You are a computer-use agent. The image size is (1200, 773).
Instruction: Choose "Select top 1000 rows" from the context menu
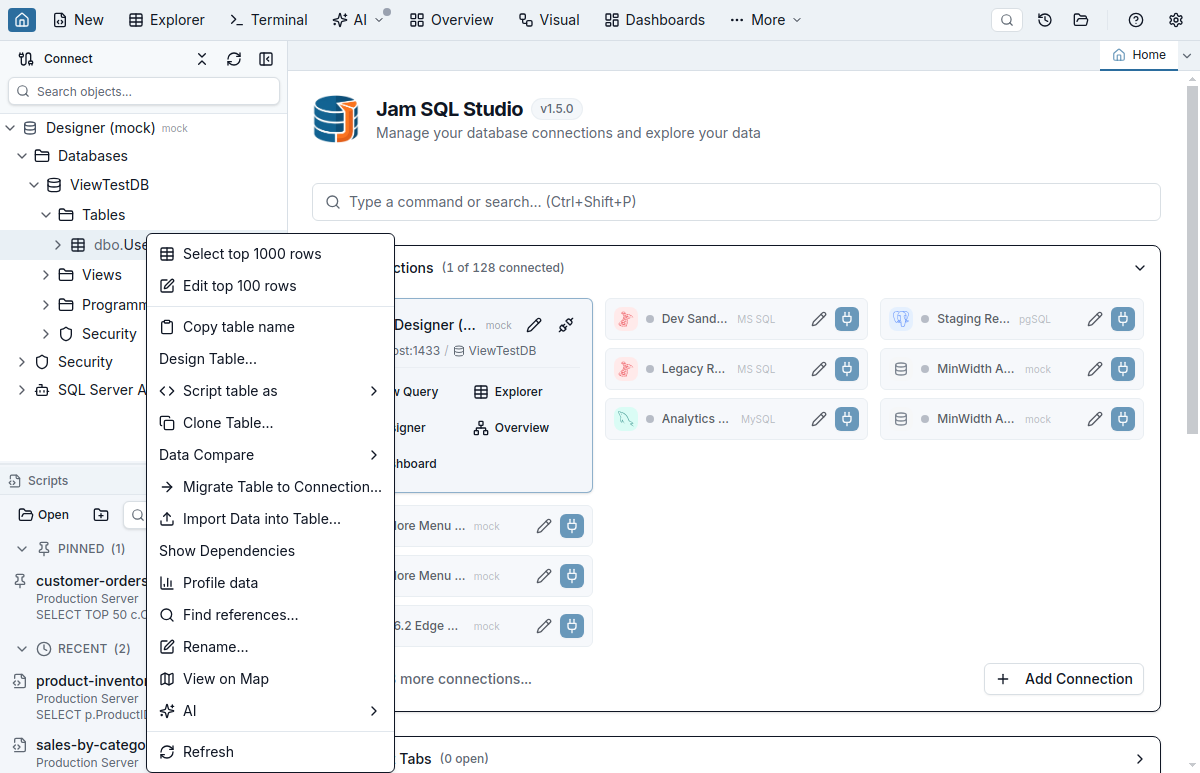270,254
